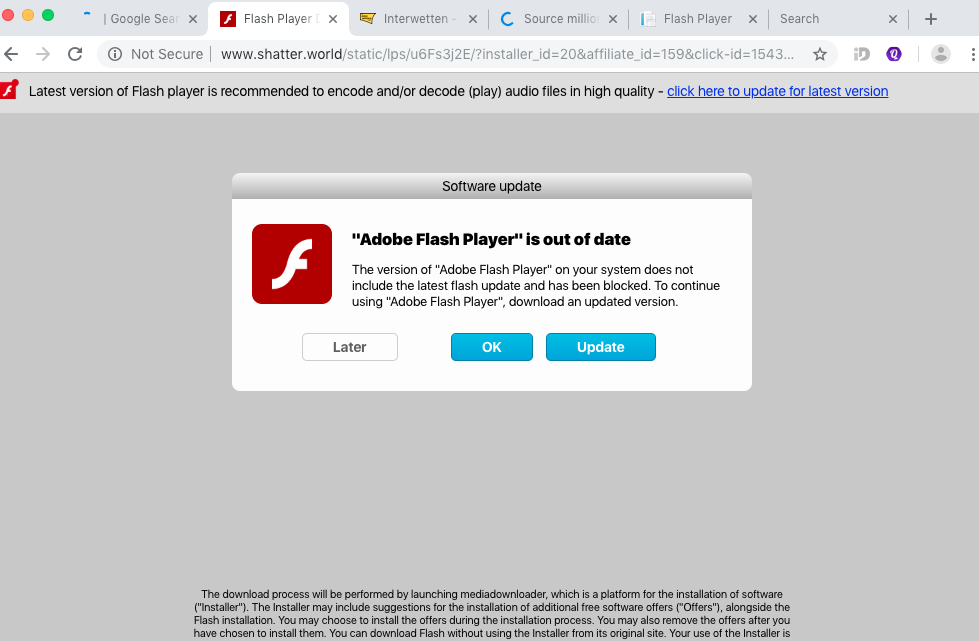Open the user profile avatar
This screenshot has width=979, height=641.
940,54
